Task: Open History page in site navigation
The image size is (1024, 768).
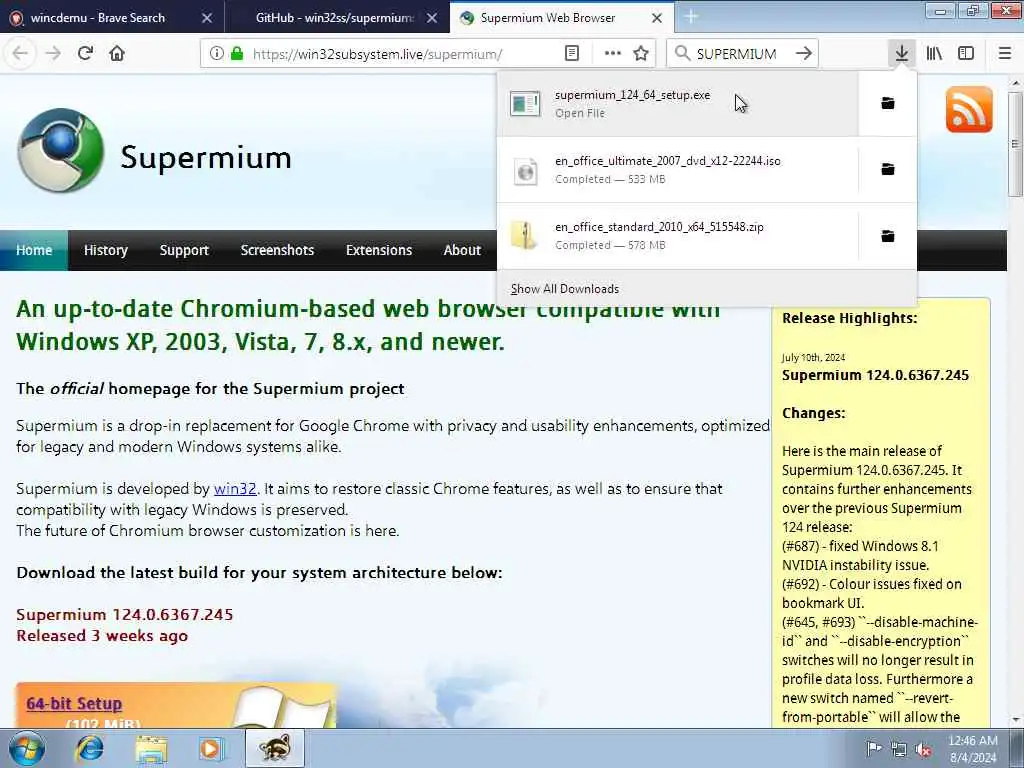Action: tap(106, 250)
